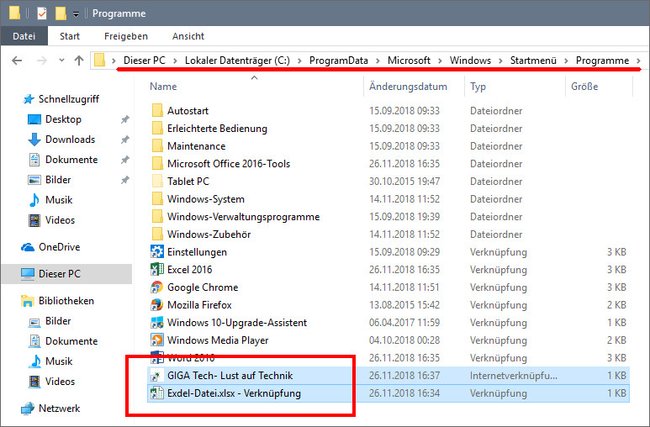Click the properties icon in title bar
Screen dimensions: 650x427
(42, 13)
